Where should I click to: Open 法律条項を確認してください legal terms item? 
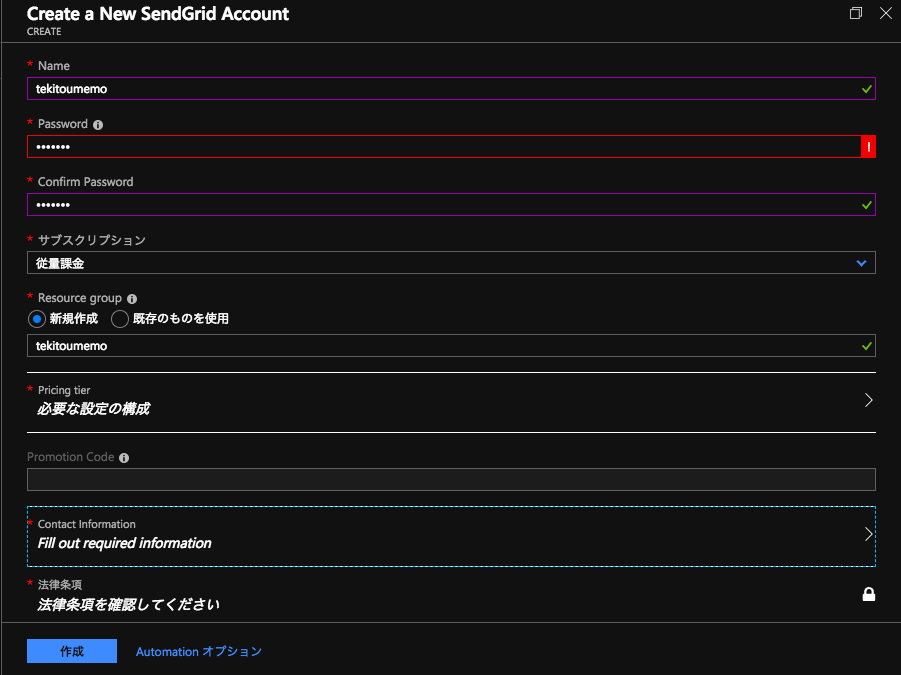[x=129, y=604]
